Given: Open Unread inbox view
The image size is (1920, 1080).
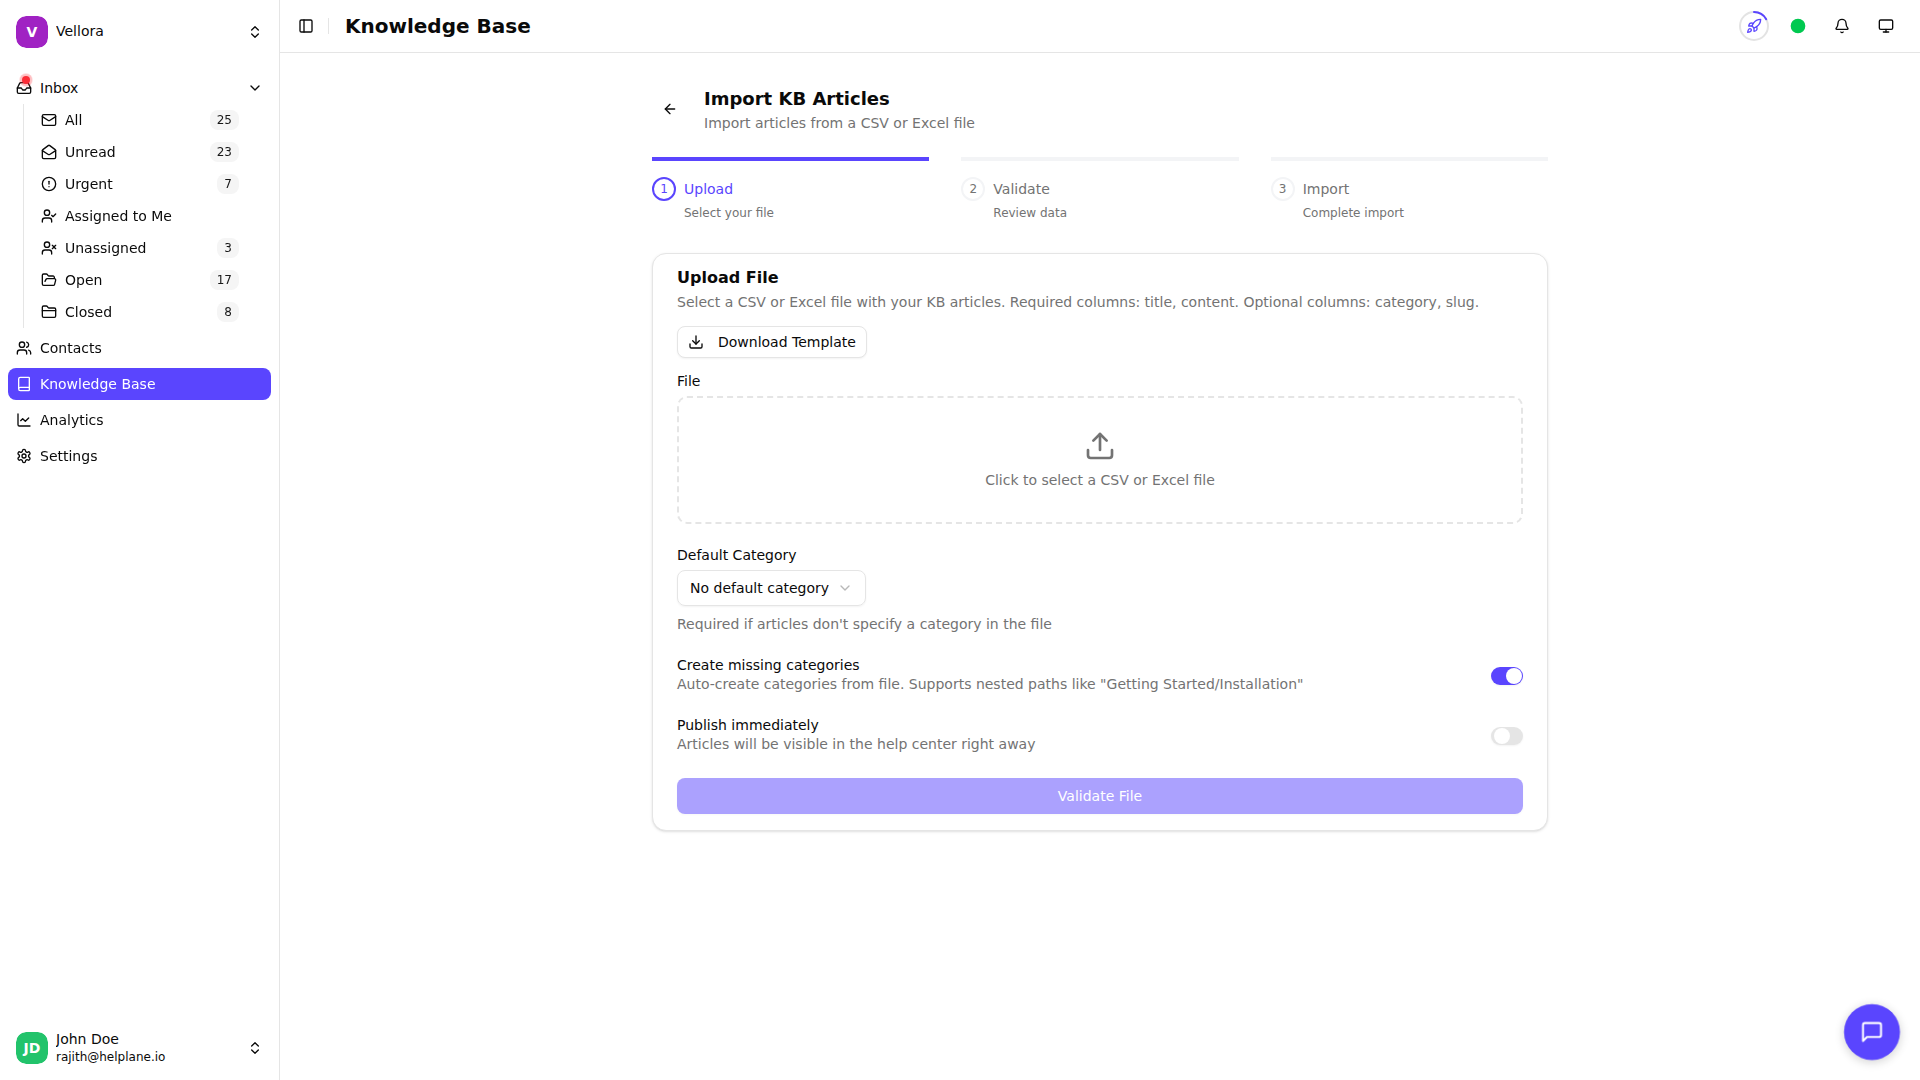Looking at the screenshot, I should coord(139,152).
